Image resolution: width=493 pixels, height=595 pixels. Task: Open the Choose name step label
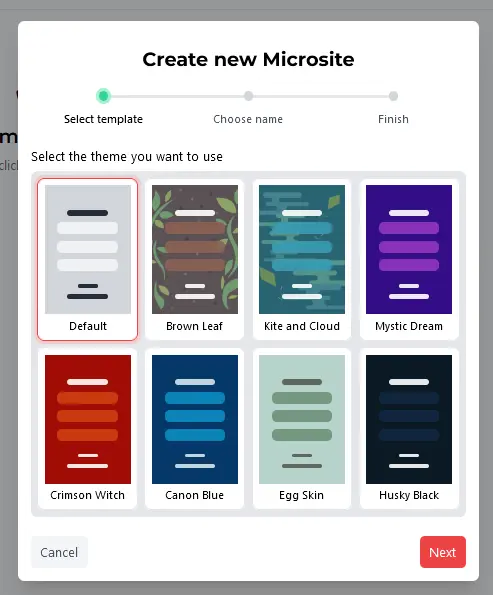tap(248, 119)
